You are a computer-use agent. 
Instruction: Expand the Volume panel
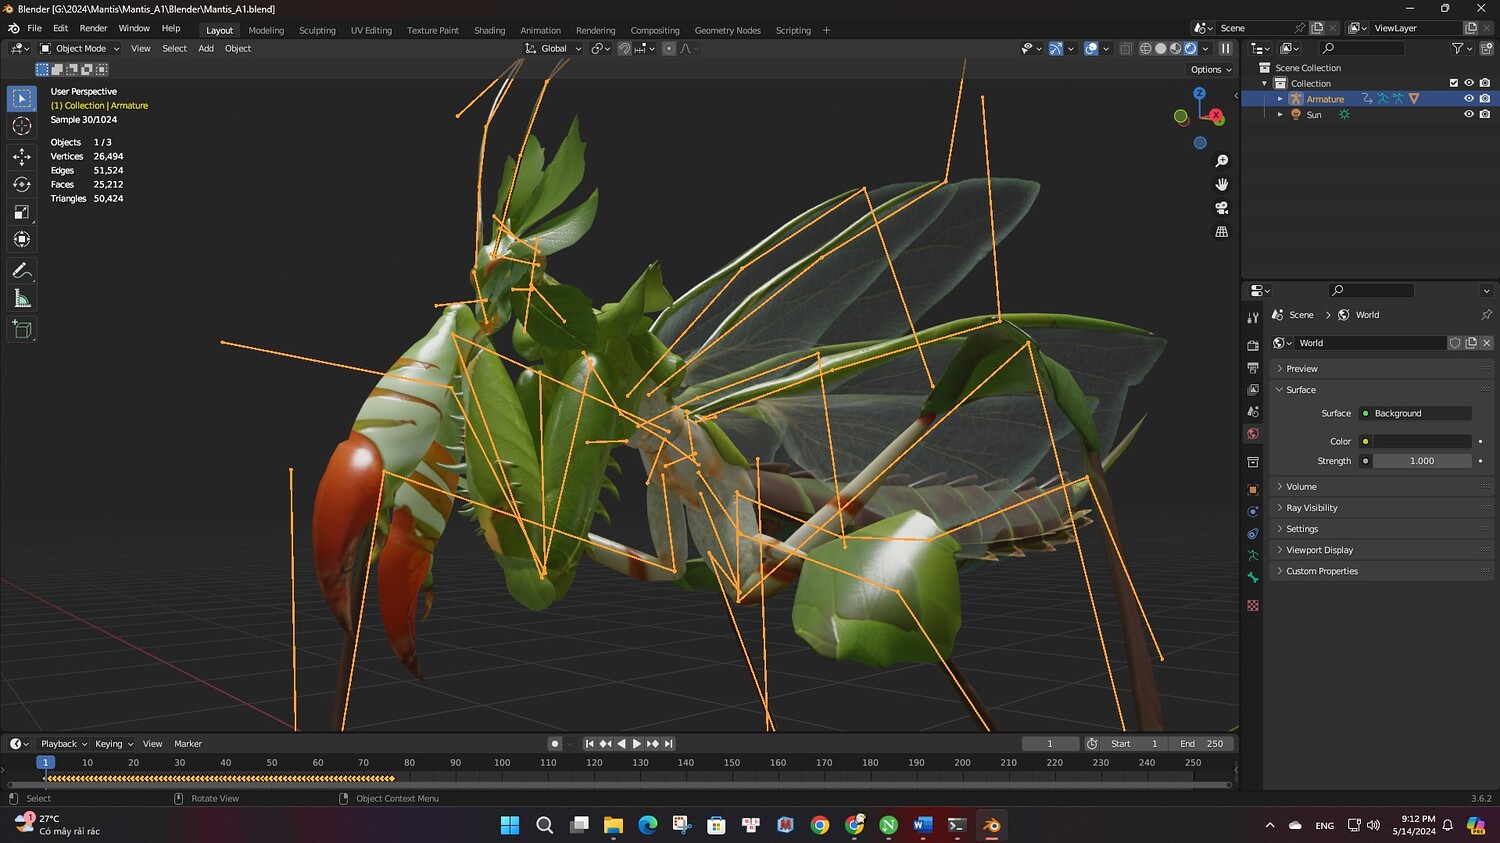pos(1301,487)
